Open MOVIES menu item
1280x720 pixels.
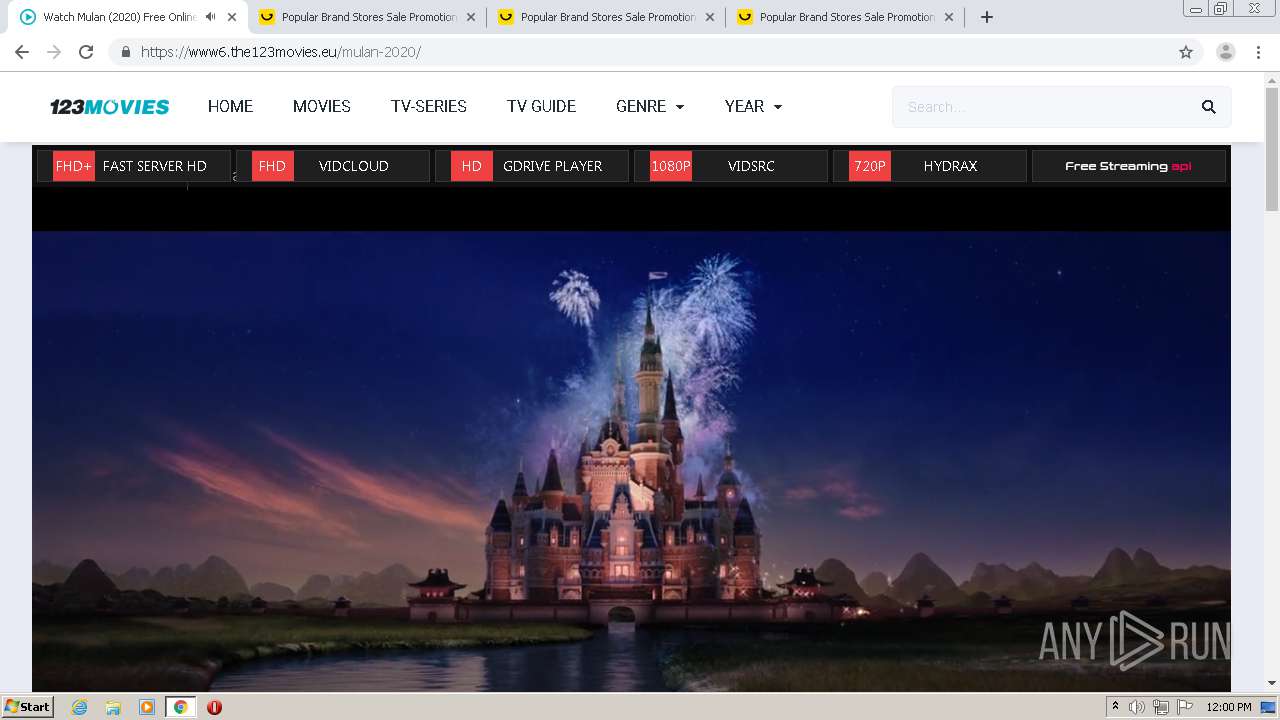point(322,107)
